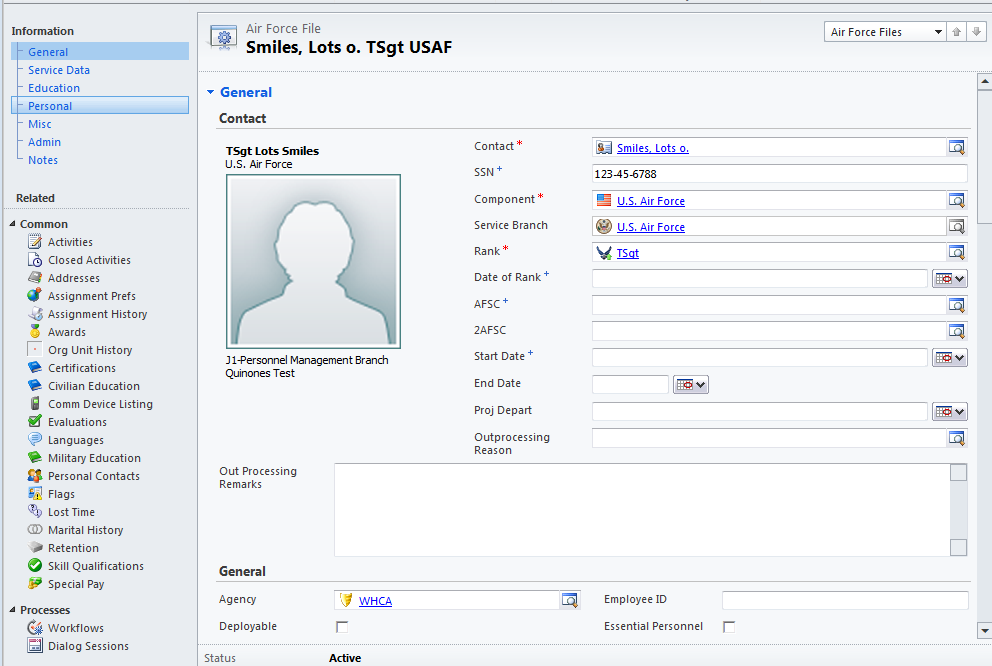Open the TSgt rank link
Viewport: 992px width, 666px height.
click(x=628, y=253)
